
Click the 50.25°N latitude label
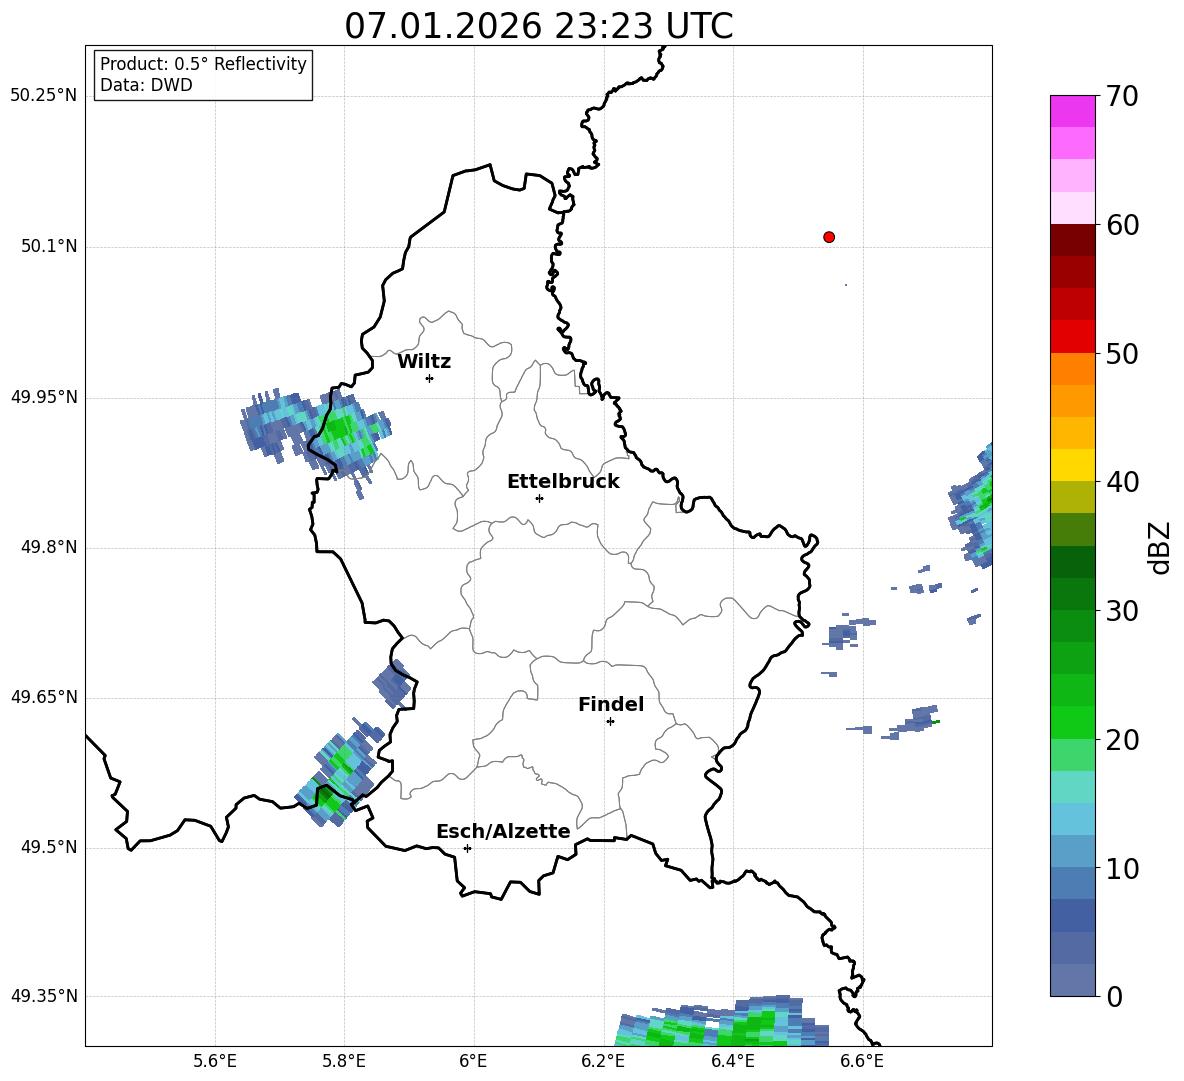[x=44, y=96]
